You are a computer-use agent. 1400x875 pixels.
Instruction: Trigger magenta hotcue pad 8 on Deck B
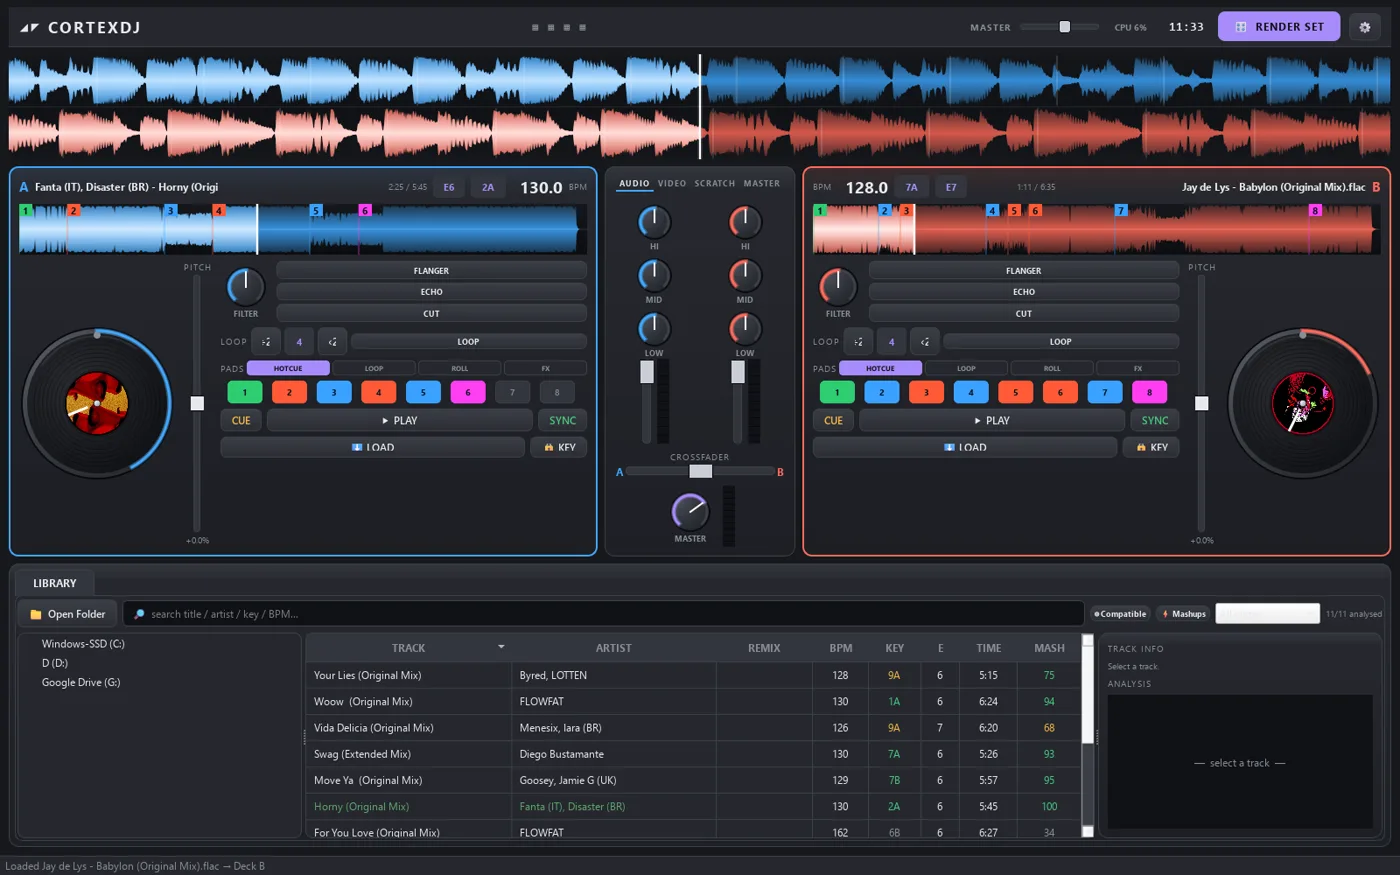(1149, 392)
